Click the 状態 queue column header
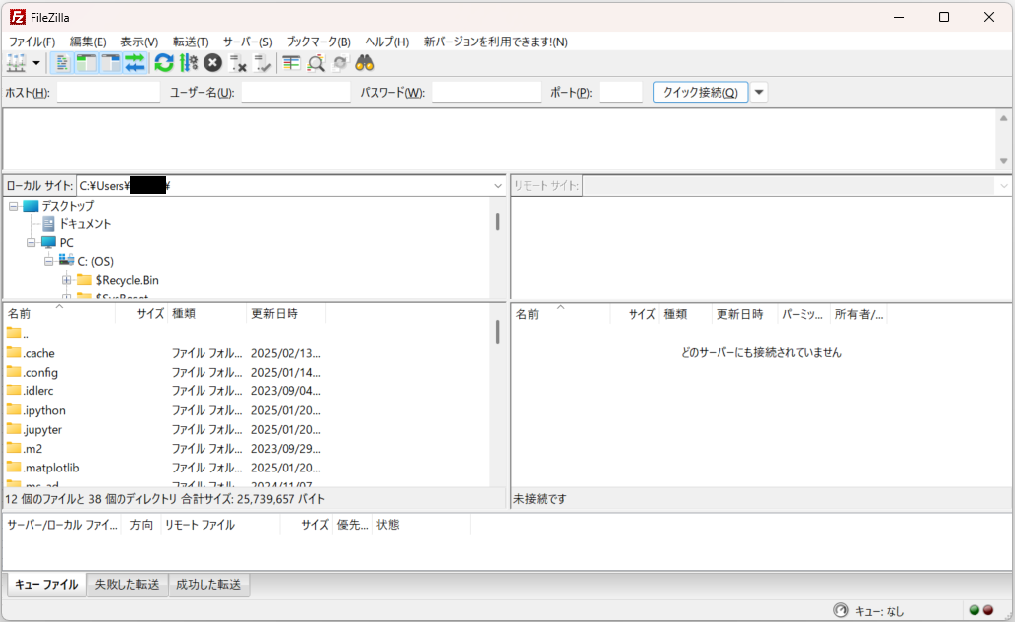The width and height of the screenshot is (1015, 622). 421,525
